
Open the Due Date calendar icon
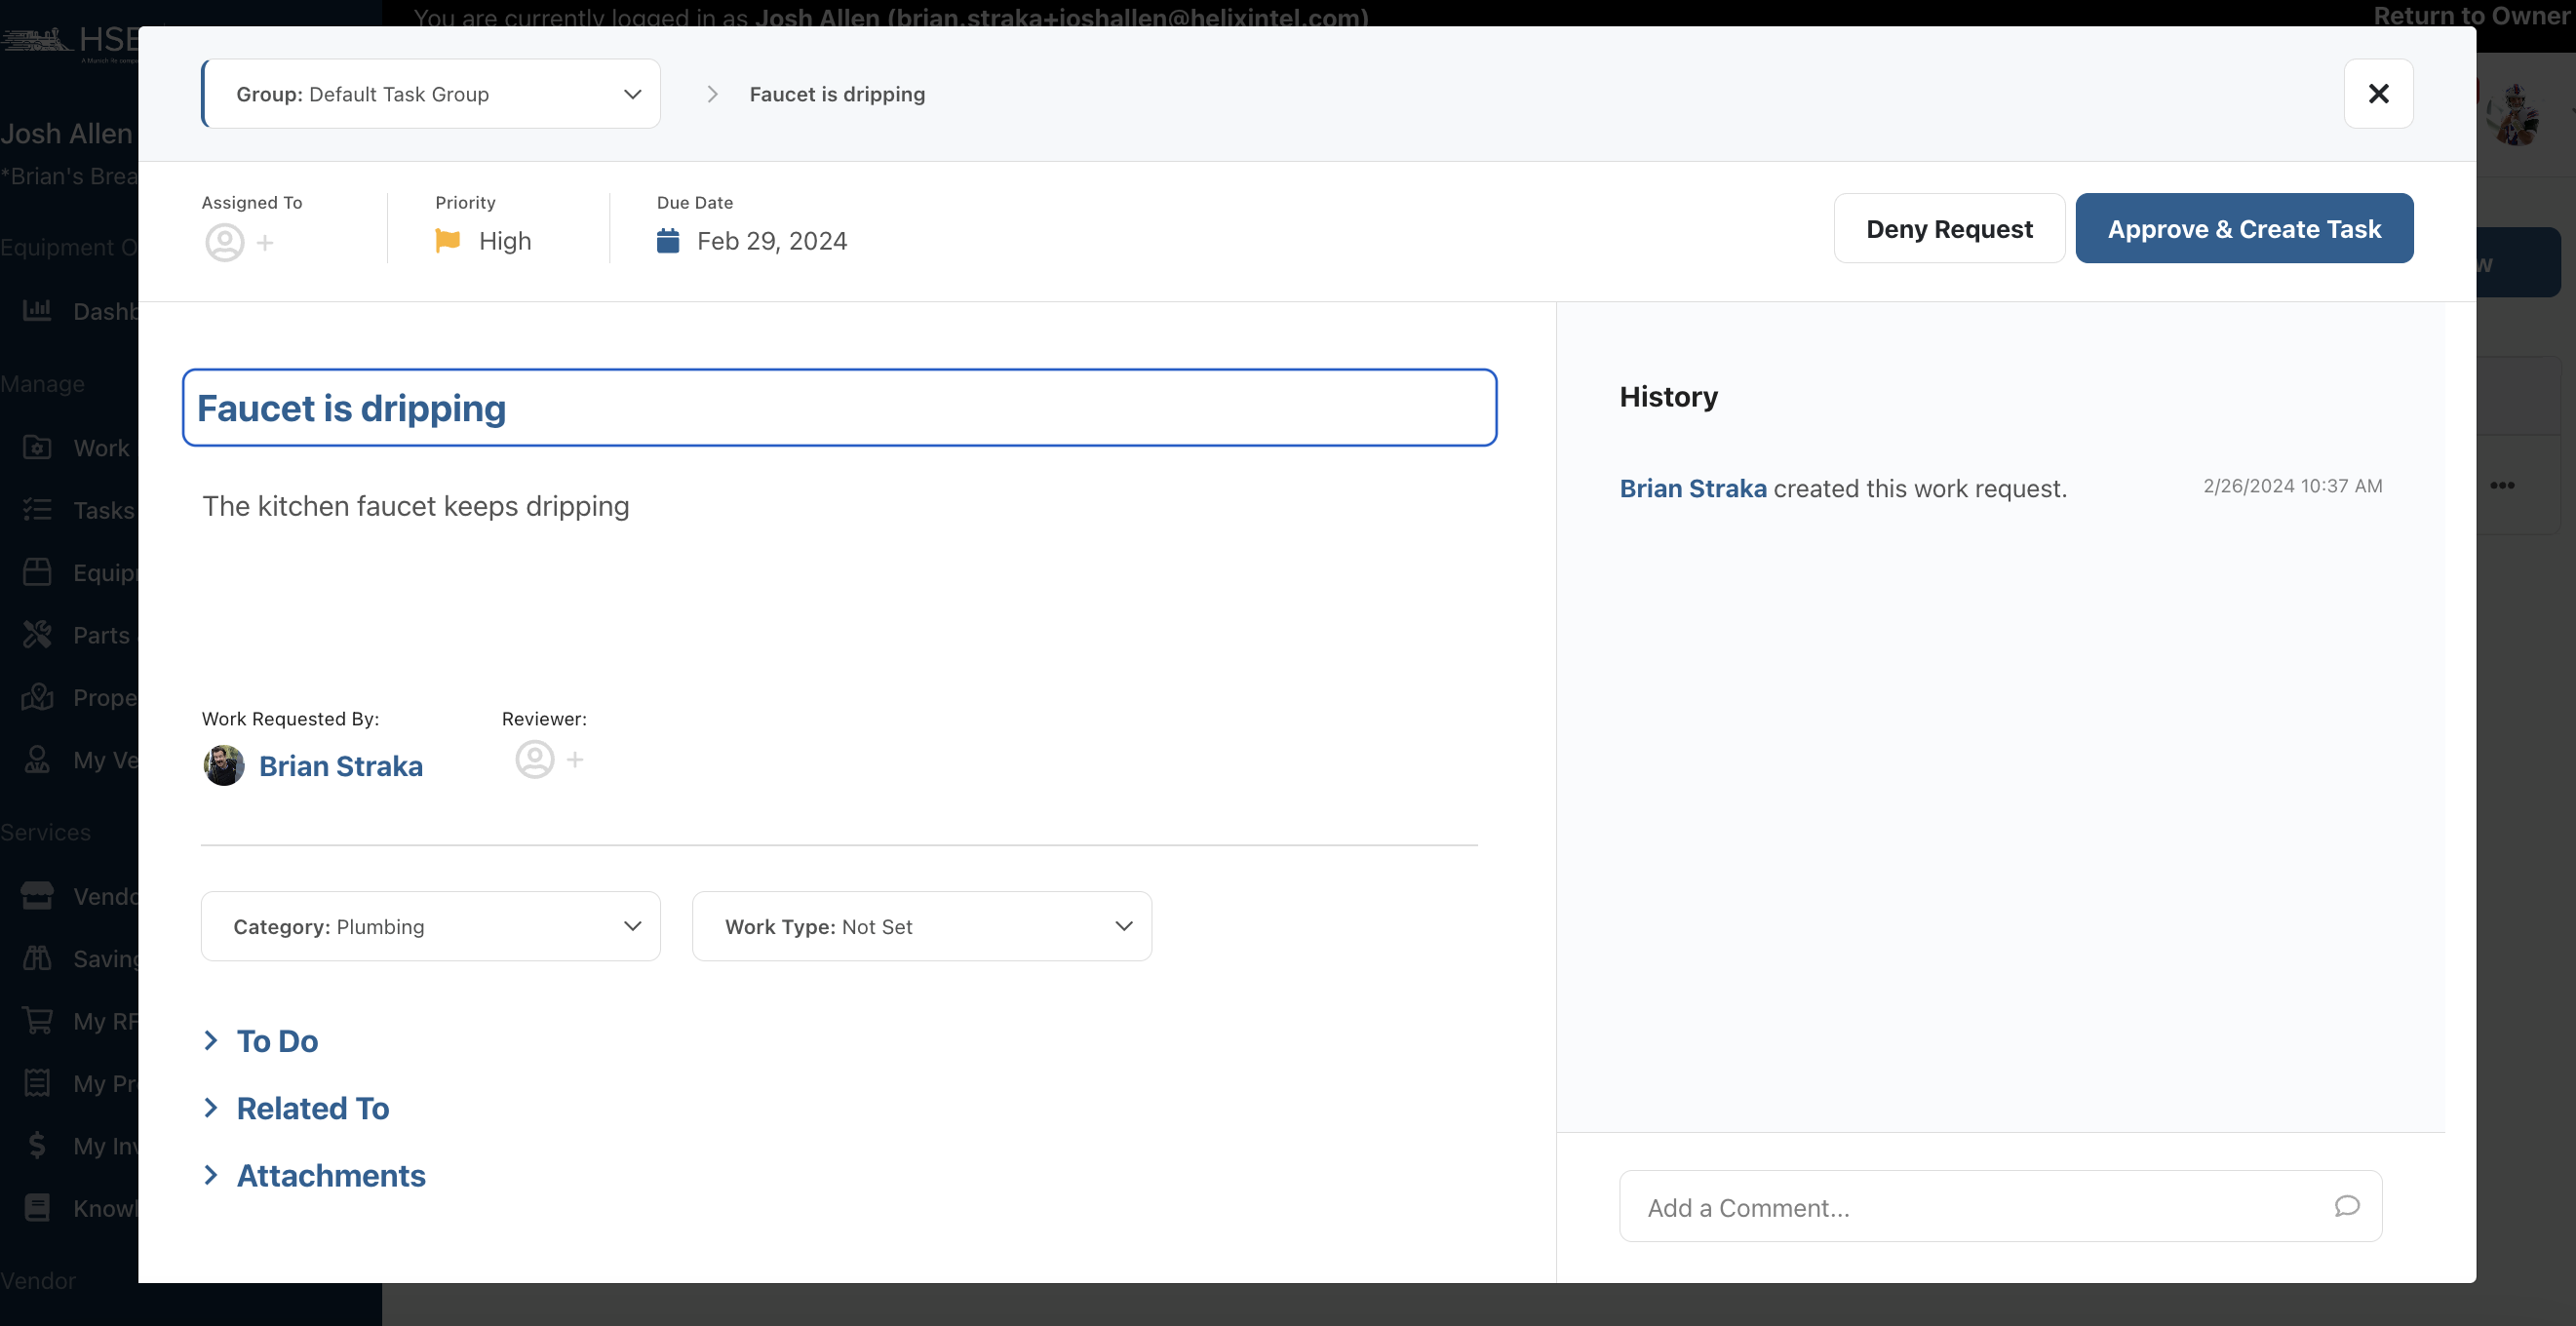coord(668,241)
